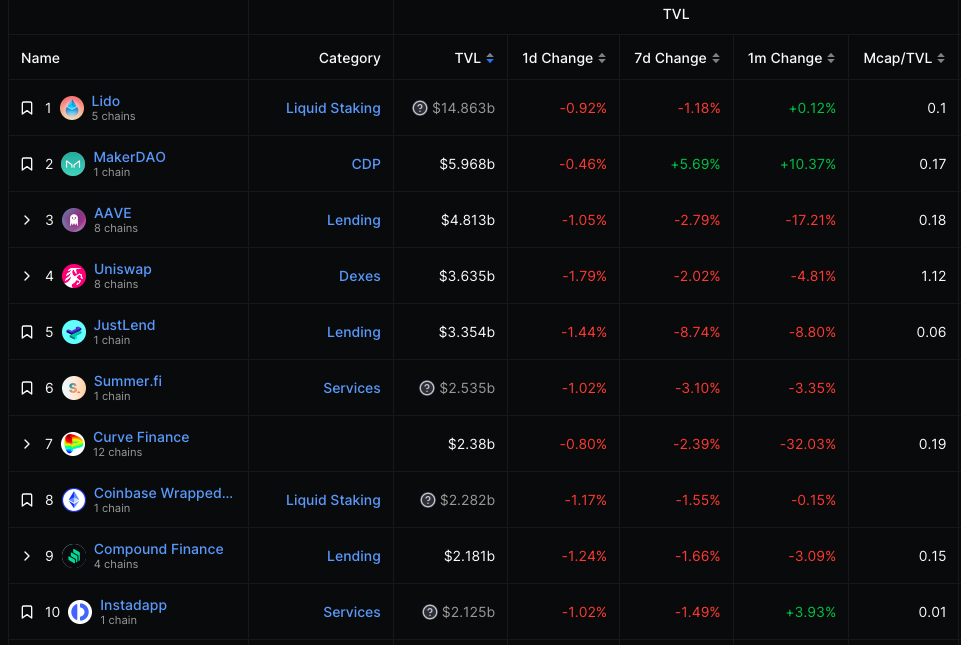Click the AAVE ghost logo
This screenshot has width=961, height=645.
click(74, 220)
